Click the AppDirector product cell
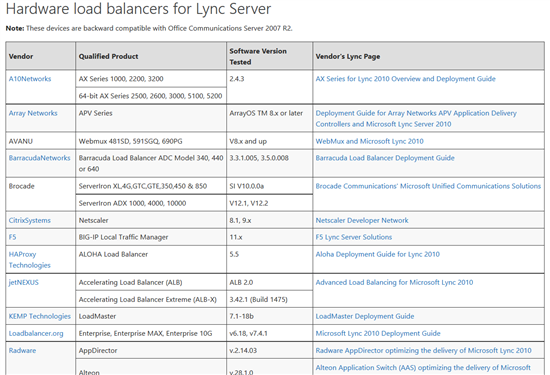 (x=151, y=351)
